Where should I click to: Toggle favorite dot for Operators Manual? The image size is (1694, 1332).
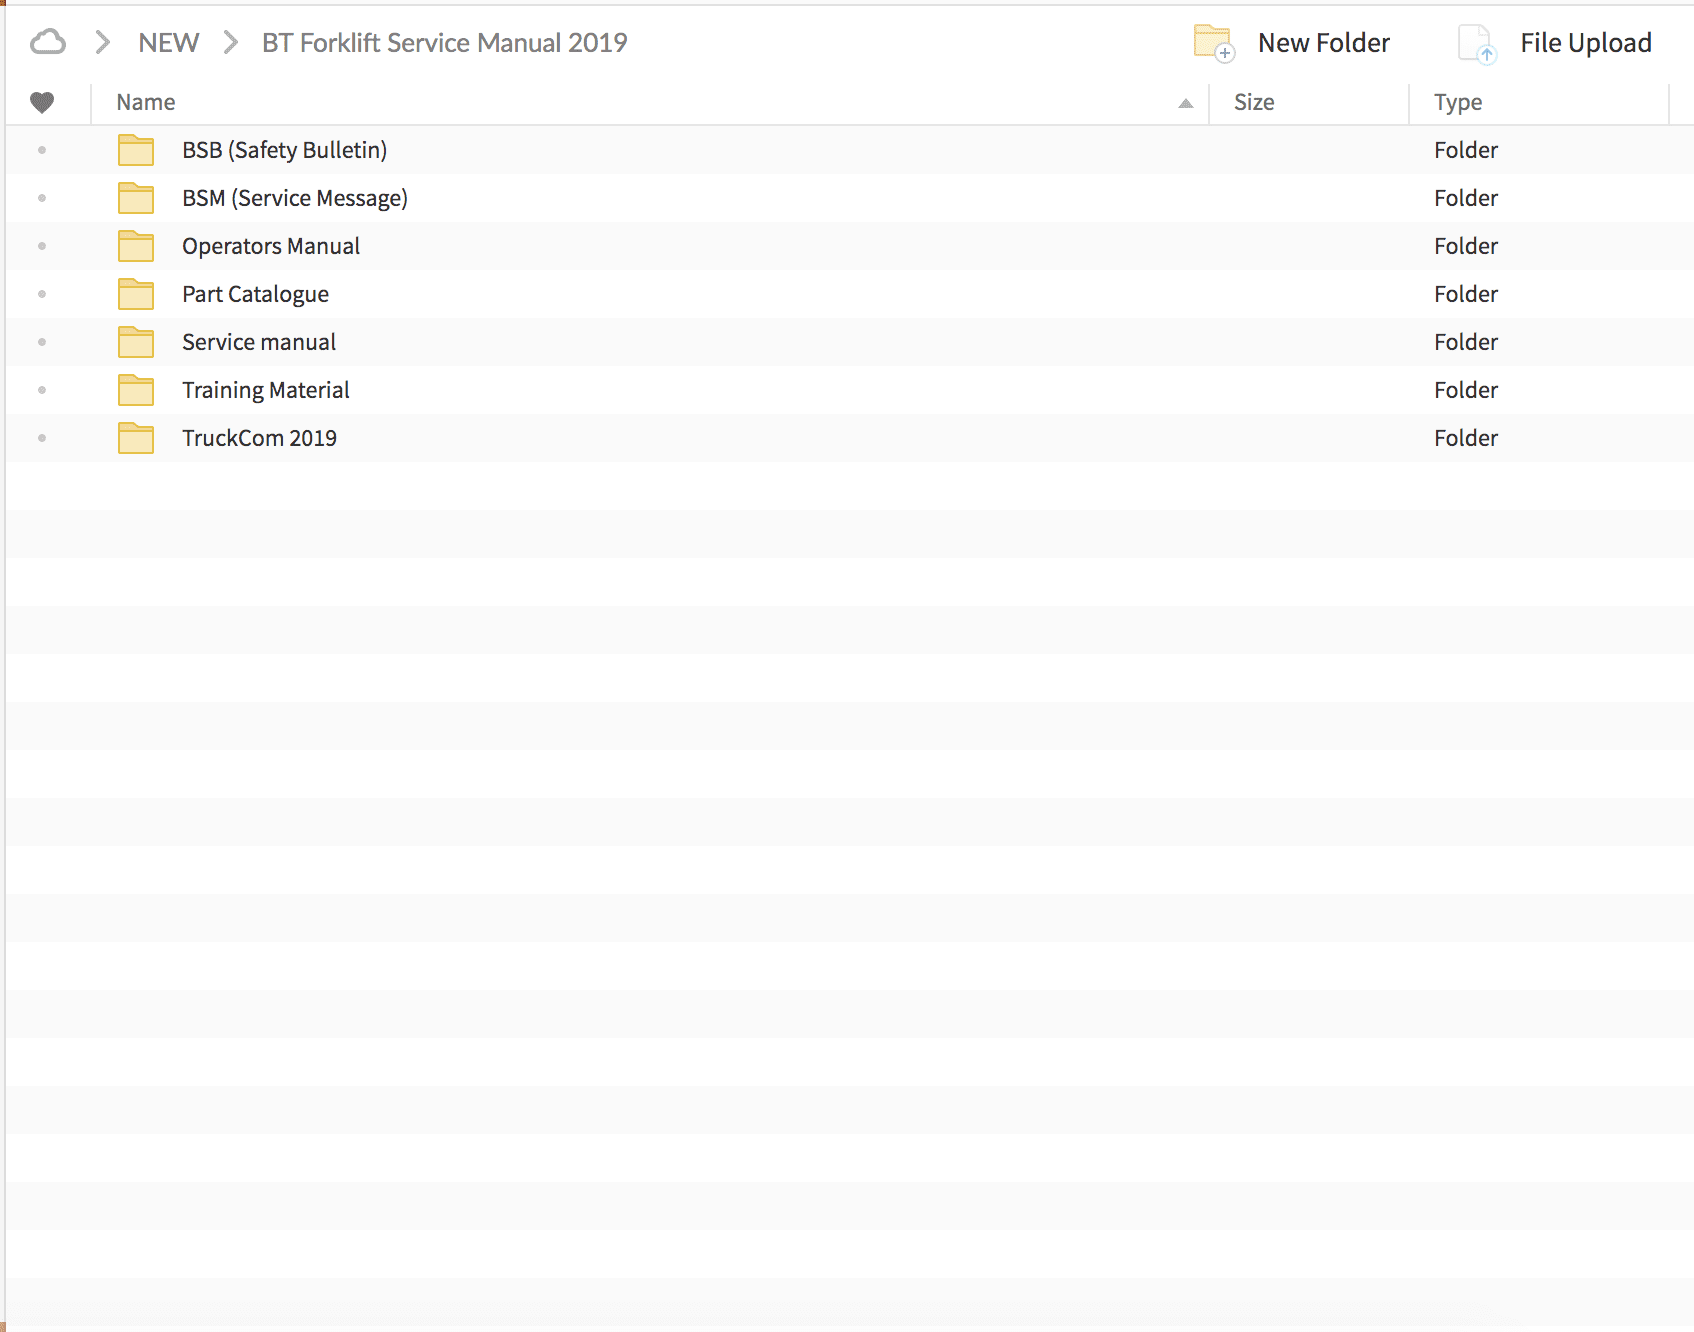coord(42,246)
